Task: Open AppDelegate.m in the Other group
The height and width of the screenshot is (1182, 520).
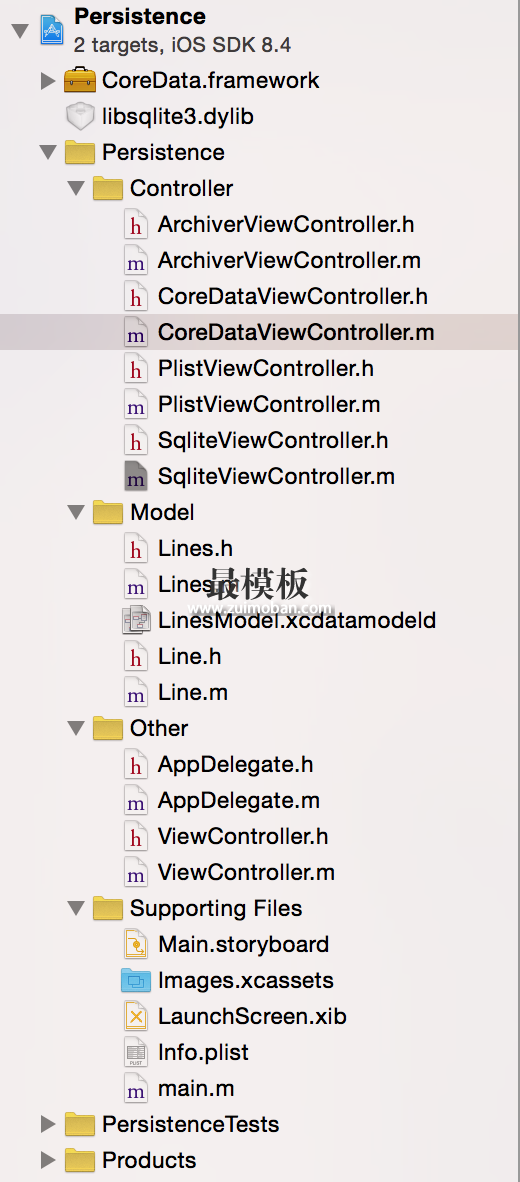Action: coord(238,801)
